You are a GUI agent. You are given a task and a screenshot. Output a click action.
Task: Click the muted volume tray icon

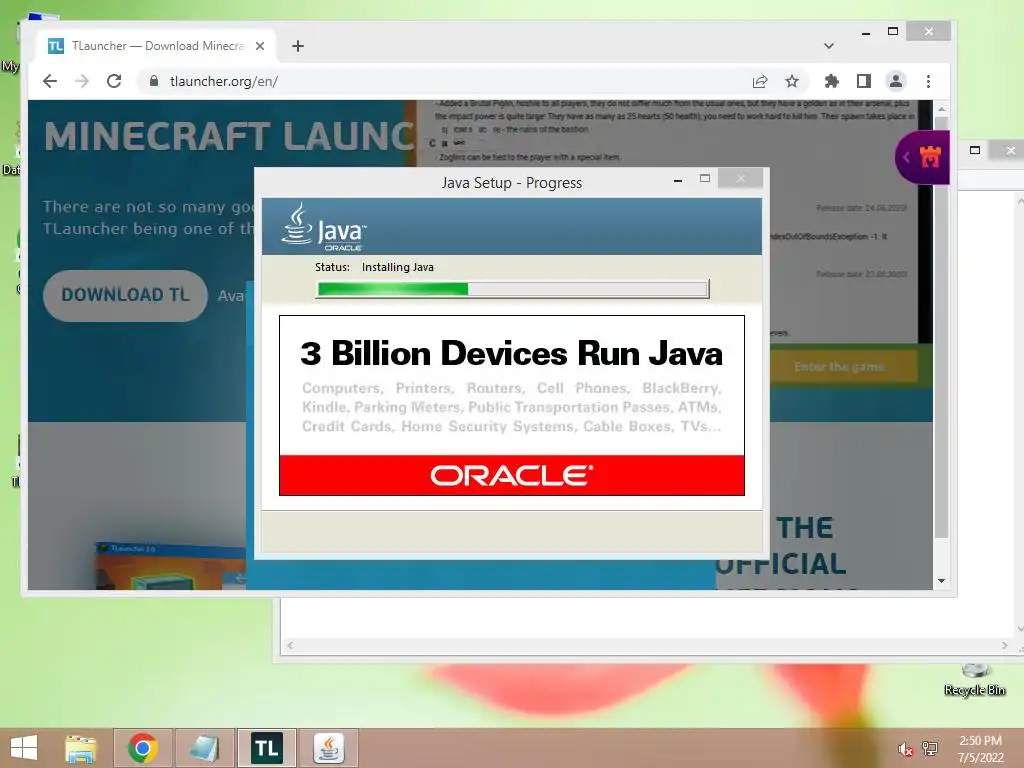pyautogui.click(x=905, y=749)
